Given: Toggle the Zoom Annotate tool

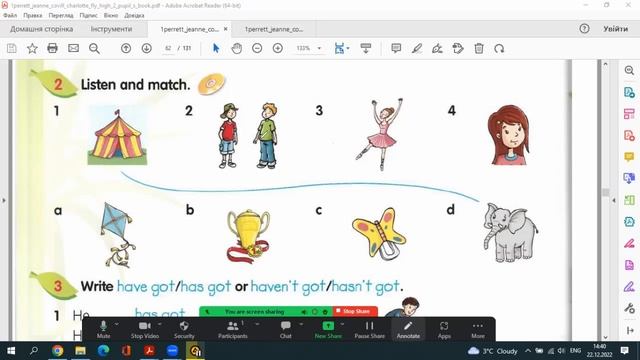Looking at the screenshot, I should [408, 329].
